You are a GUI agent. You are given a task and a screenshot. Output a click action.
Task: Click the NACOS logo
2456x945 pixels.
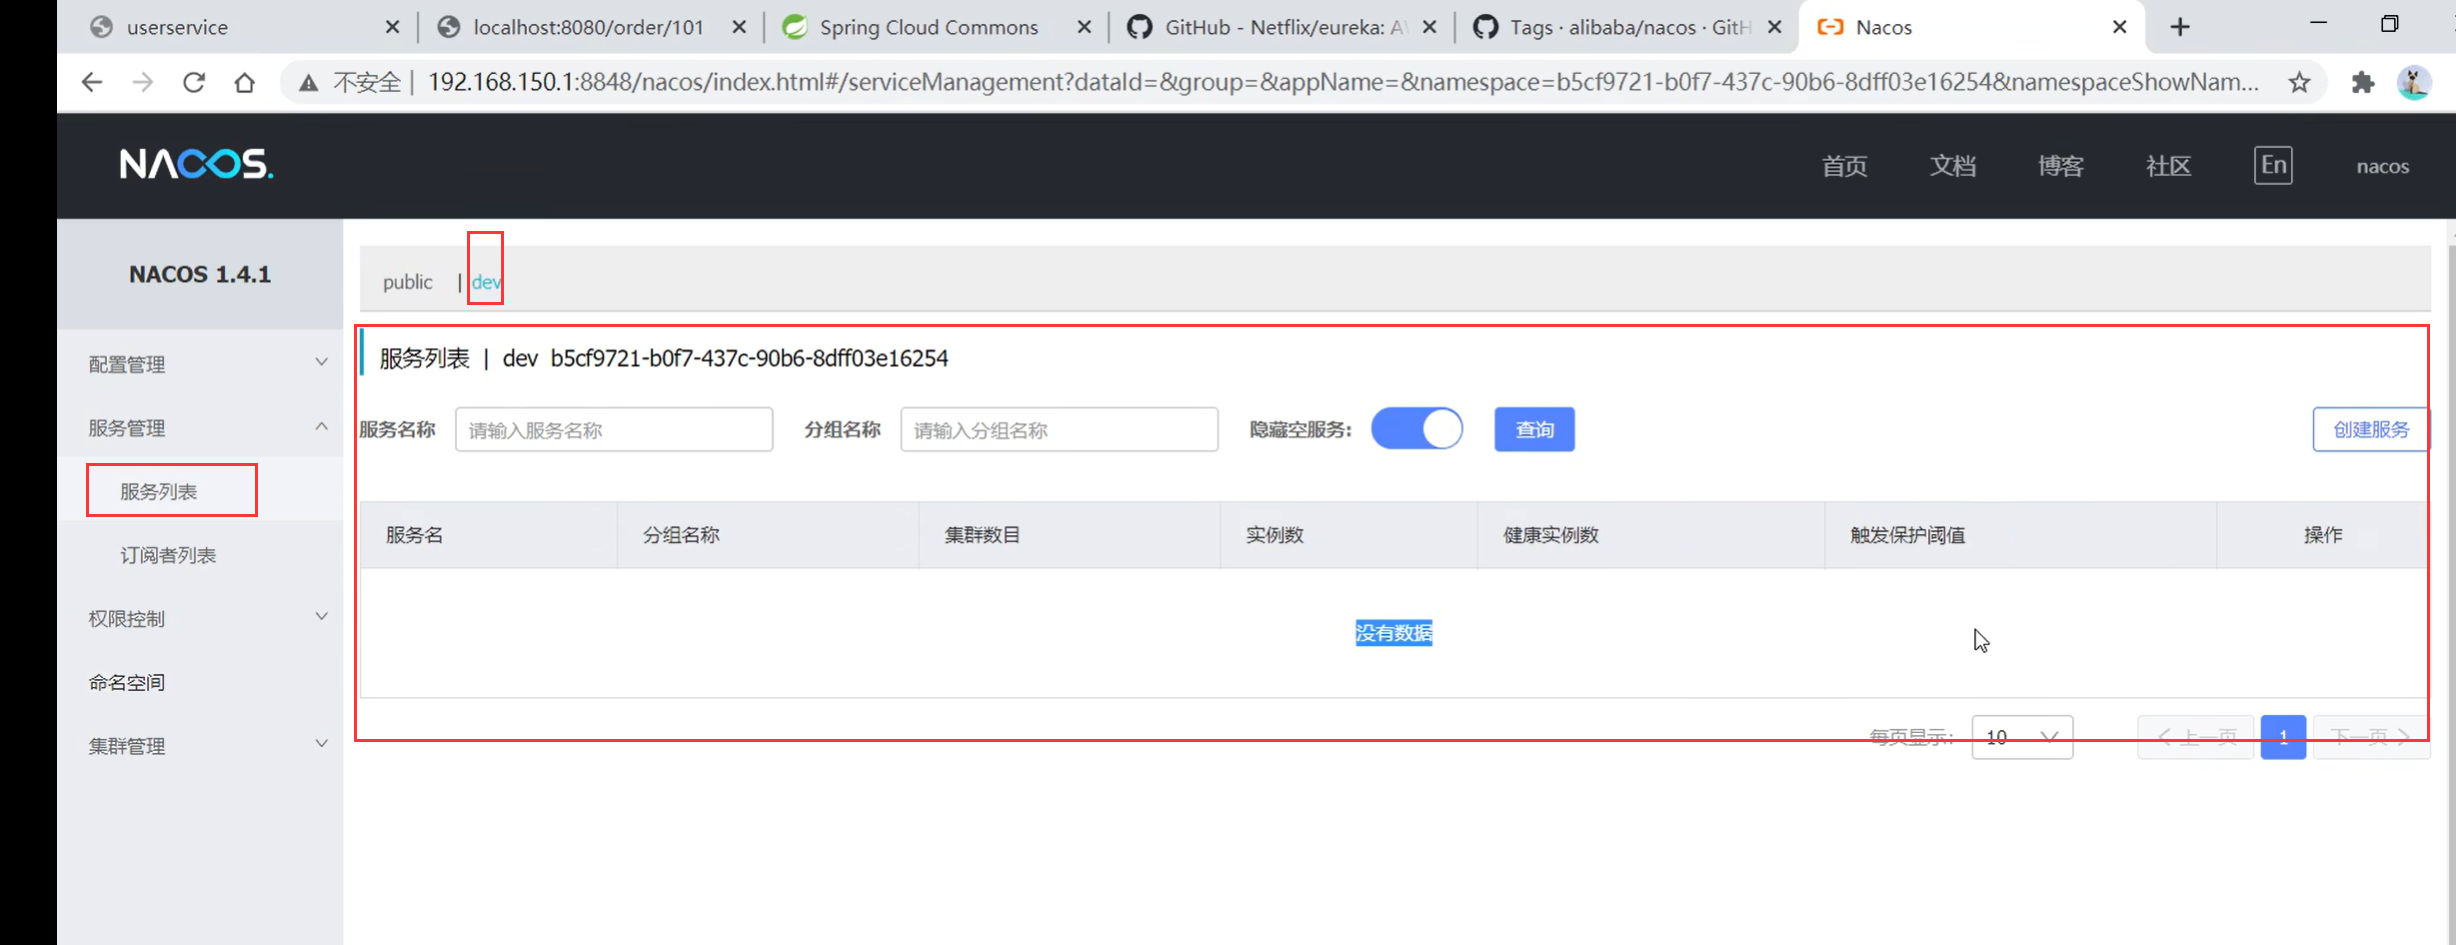[196, 164]
